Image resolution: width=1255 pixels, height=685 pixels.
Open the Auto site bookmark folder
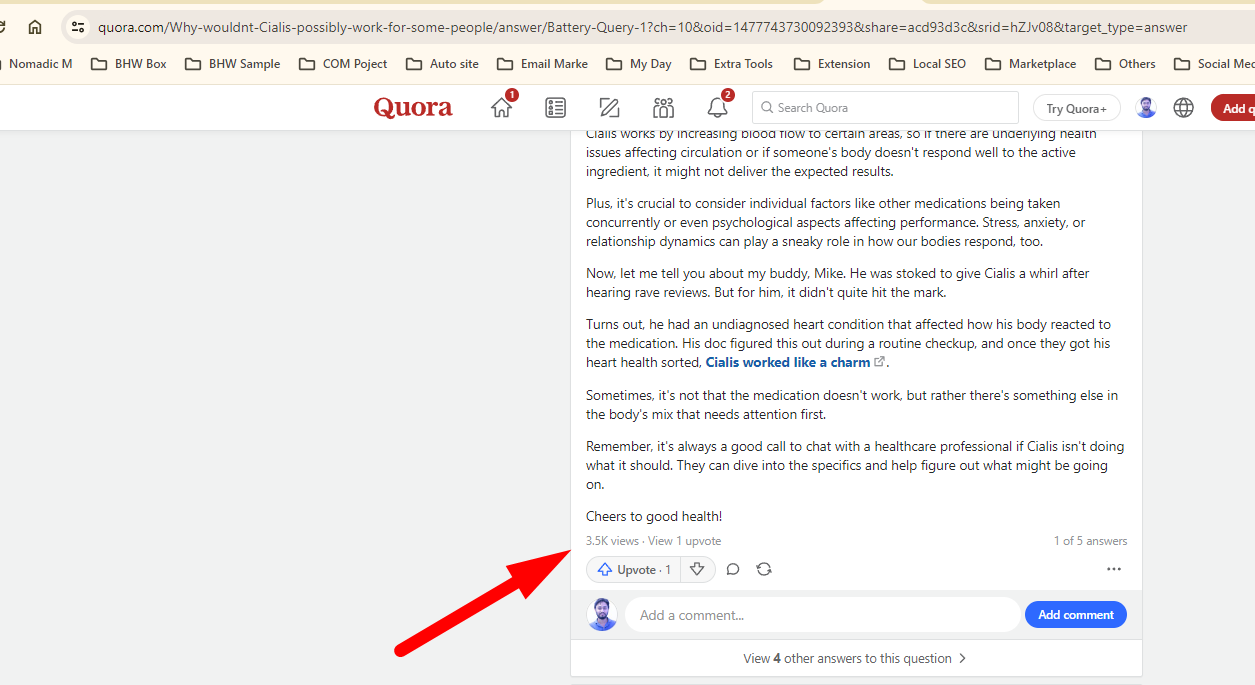coord(443,64)
